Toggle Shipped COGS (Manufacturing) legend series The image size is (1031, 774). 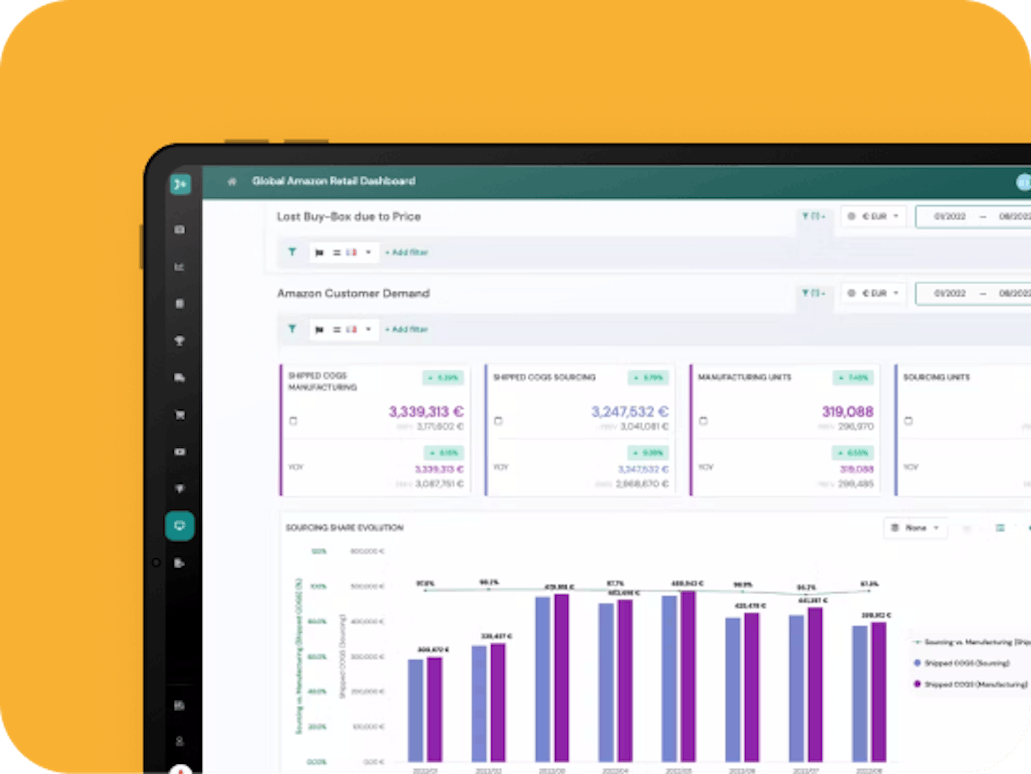(970, 685)
